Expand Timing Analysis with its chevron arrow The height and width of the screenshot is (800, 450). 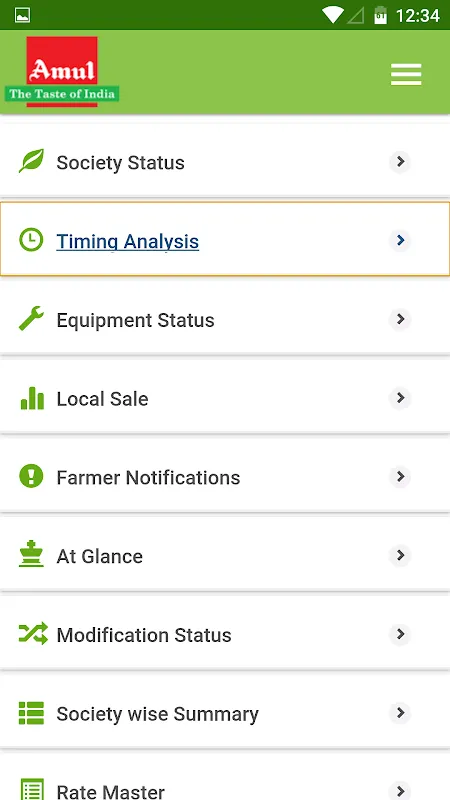coord(400,240)
